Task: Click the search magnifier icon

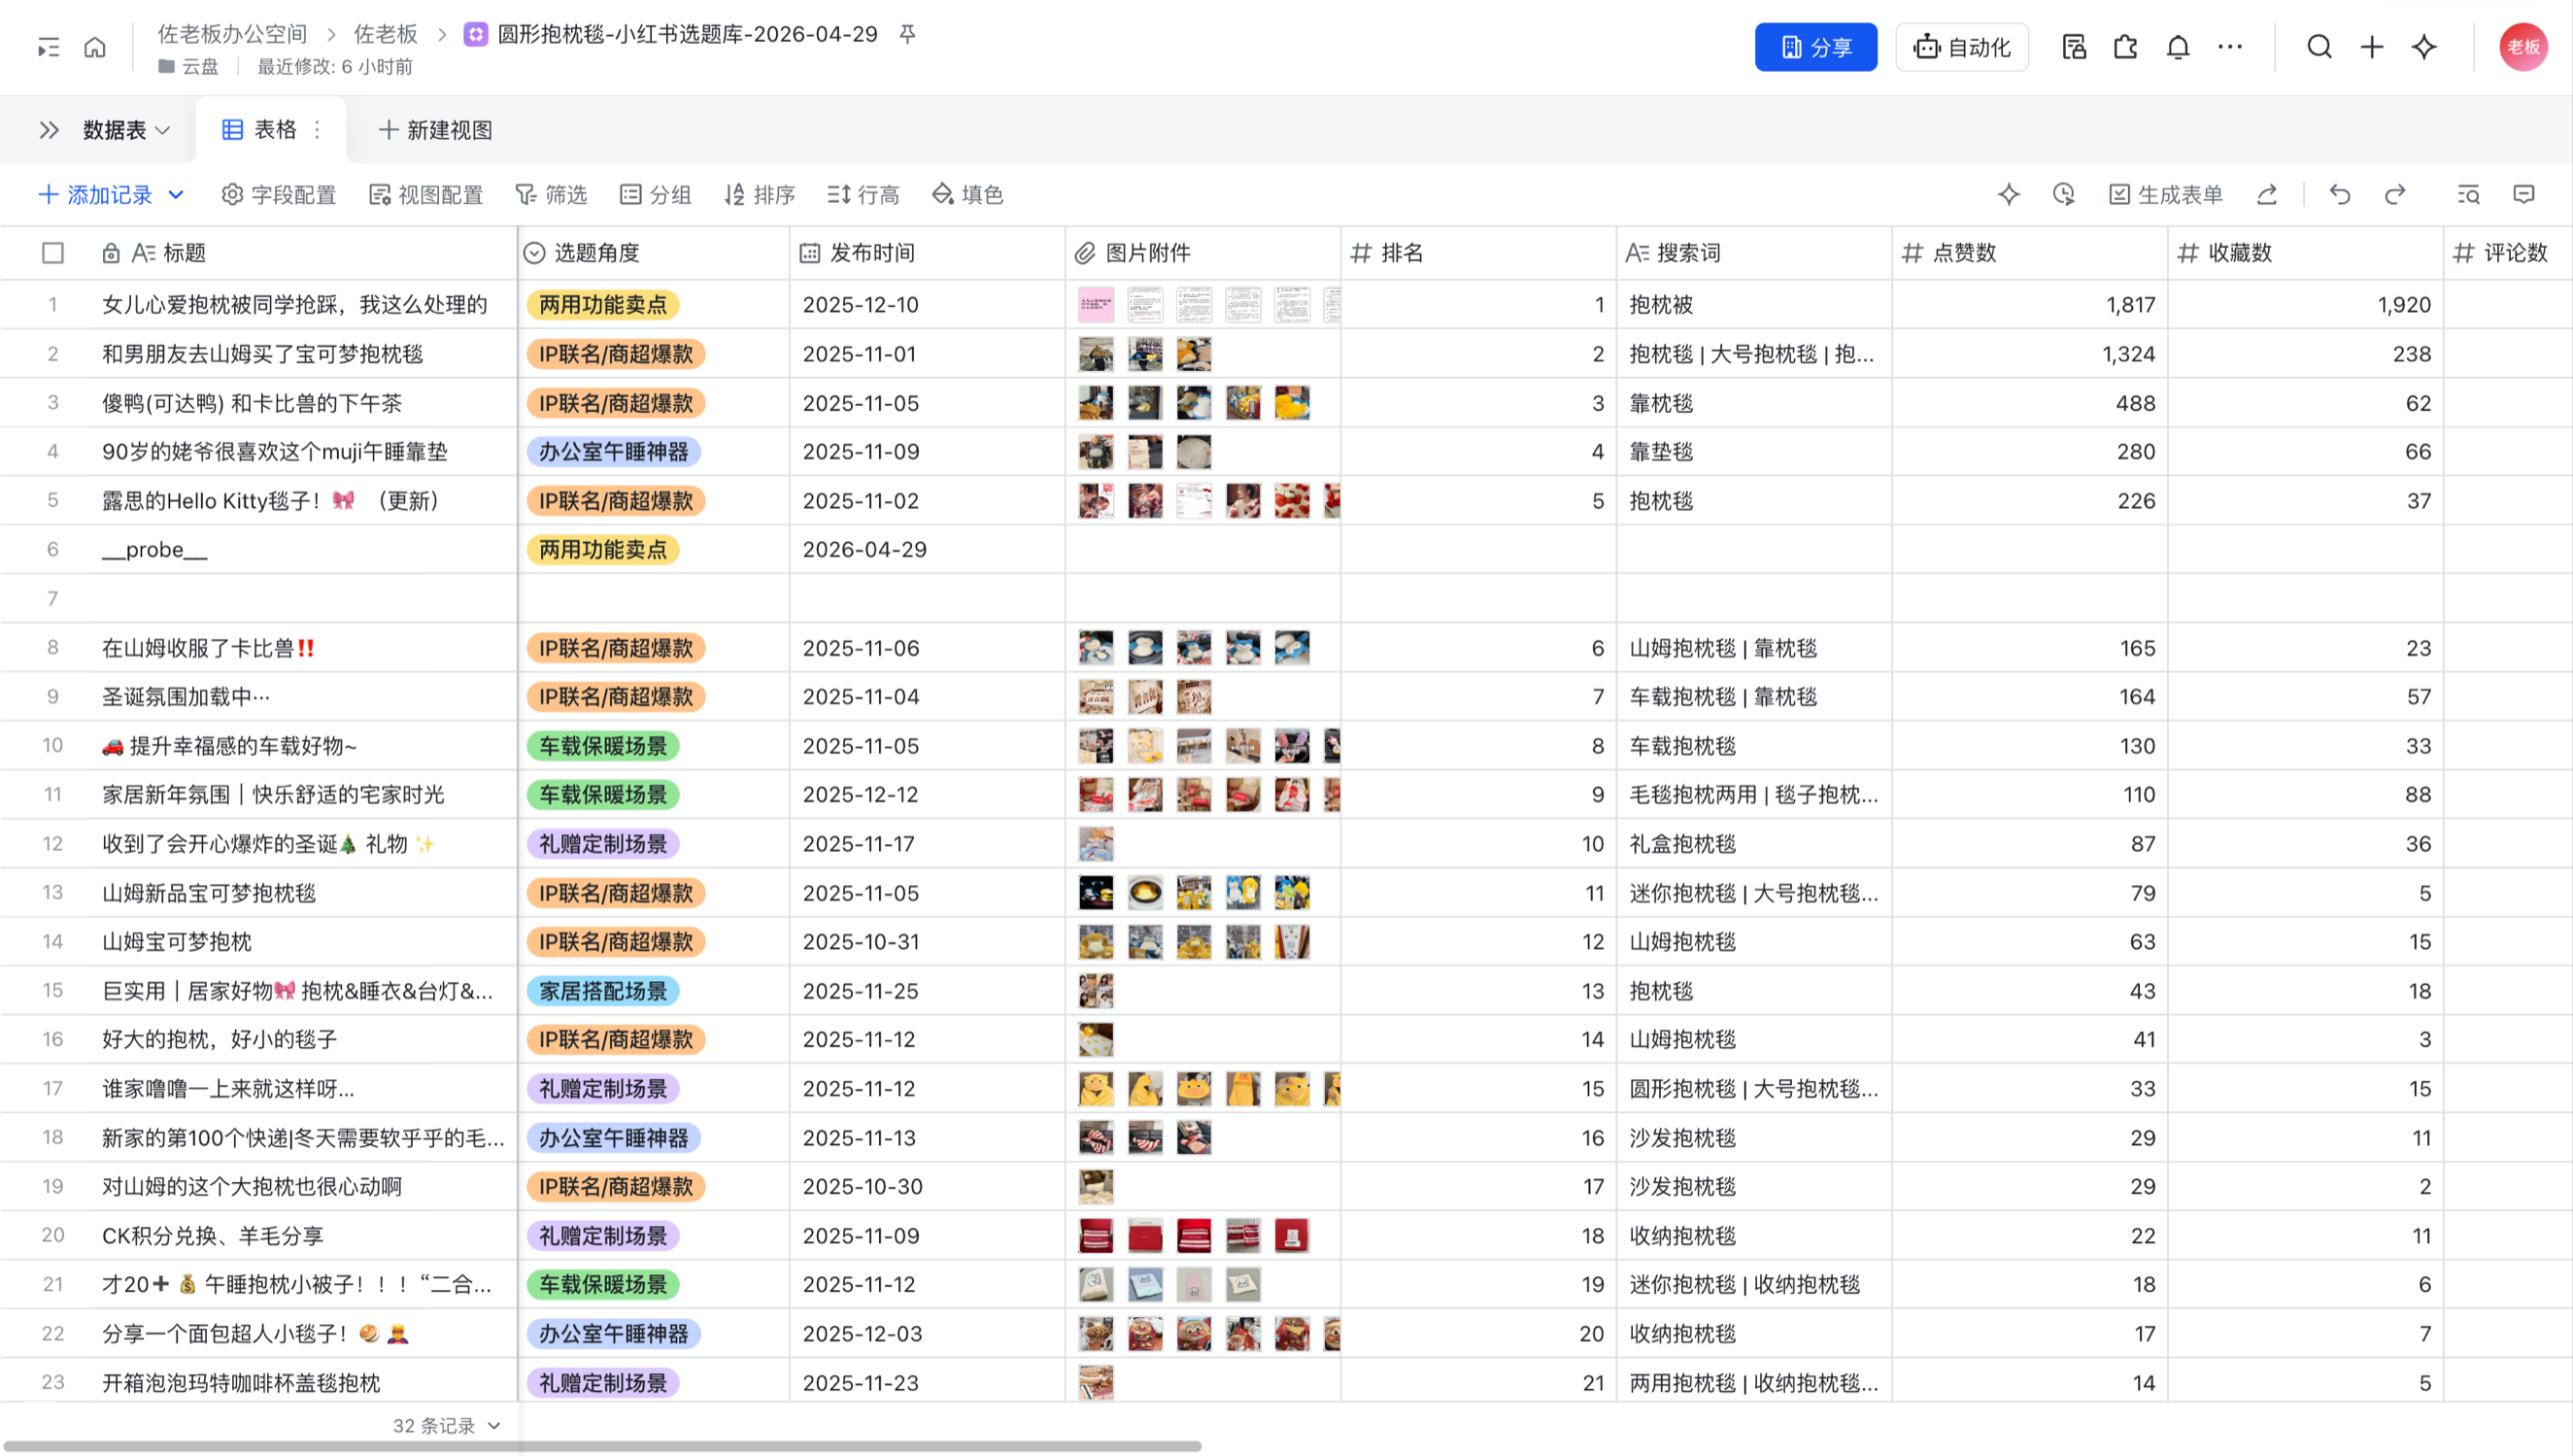Action: click(2319, 47)
